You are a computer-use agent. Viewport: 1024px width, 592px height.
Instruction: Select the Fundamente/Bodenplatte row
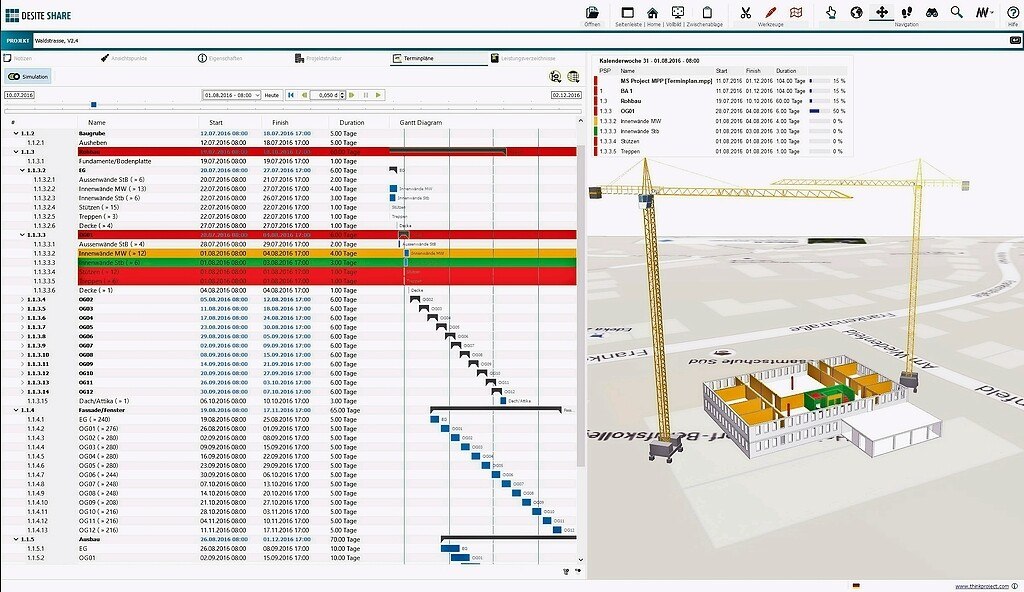coord(288,161)
